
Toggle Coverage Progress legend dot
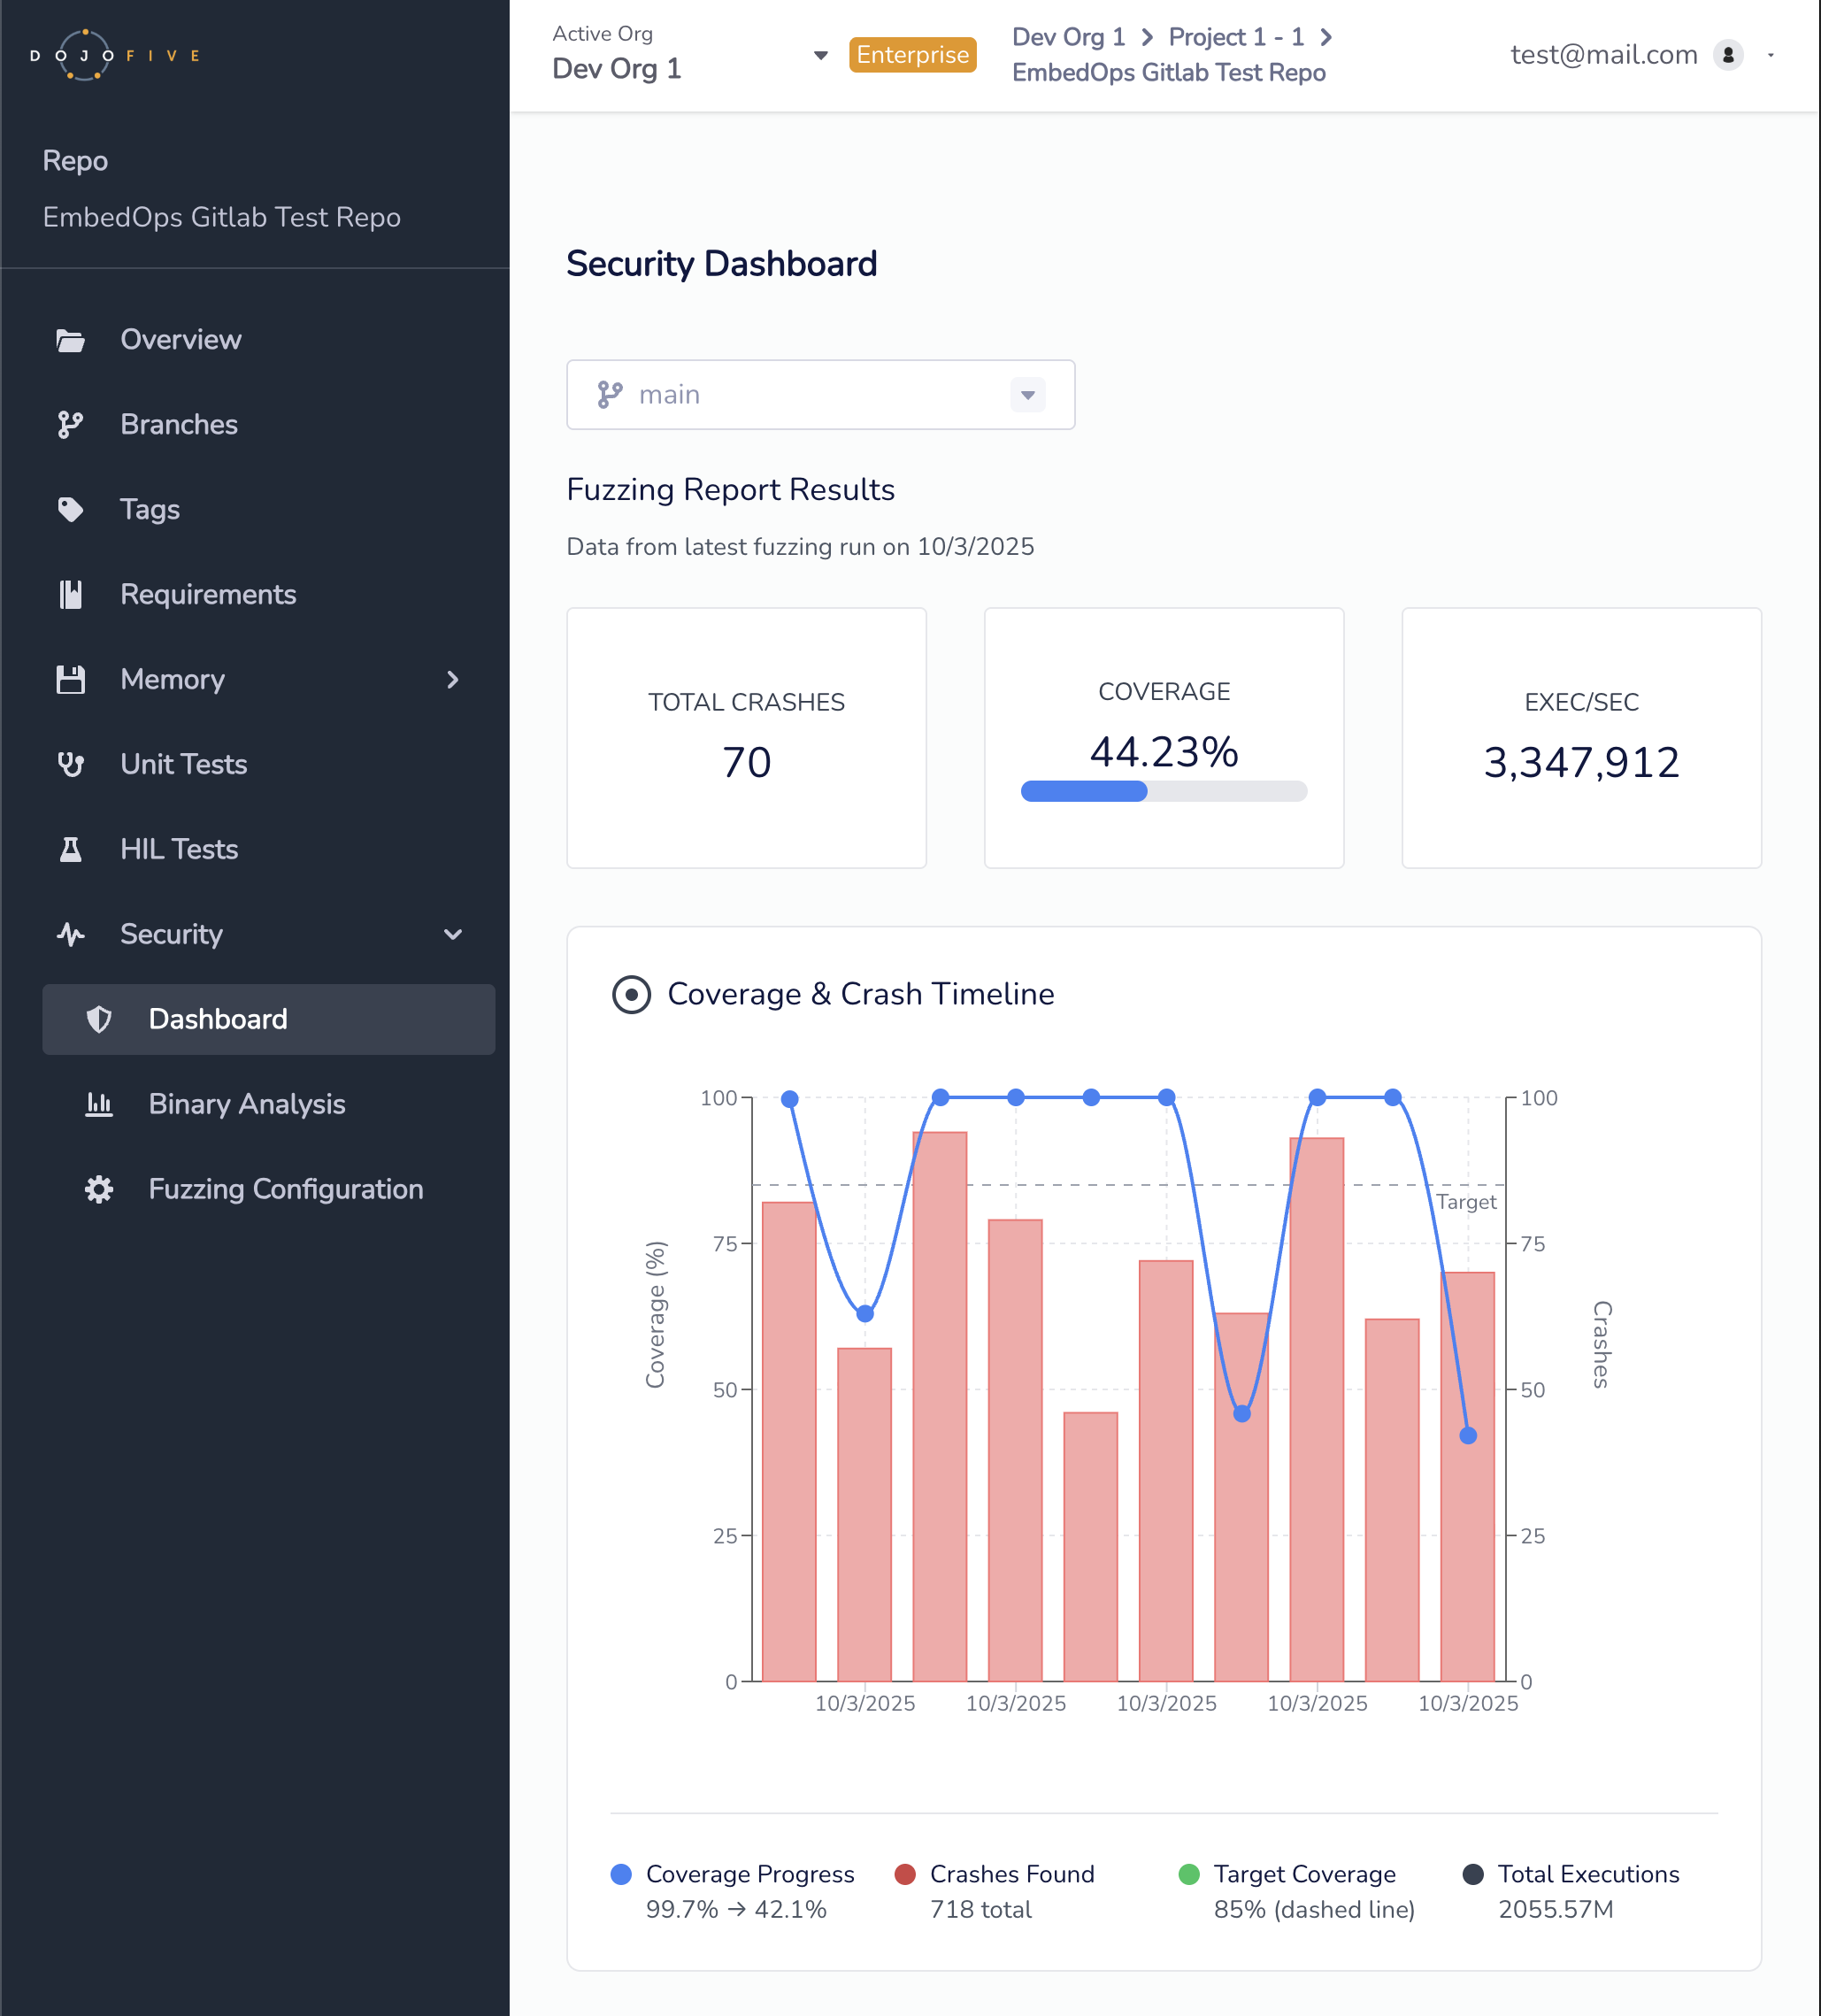pos(621,1874)
